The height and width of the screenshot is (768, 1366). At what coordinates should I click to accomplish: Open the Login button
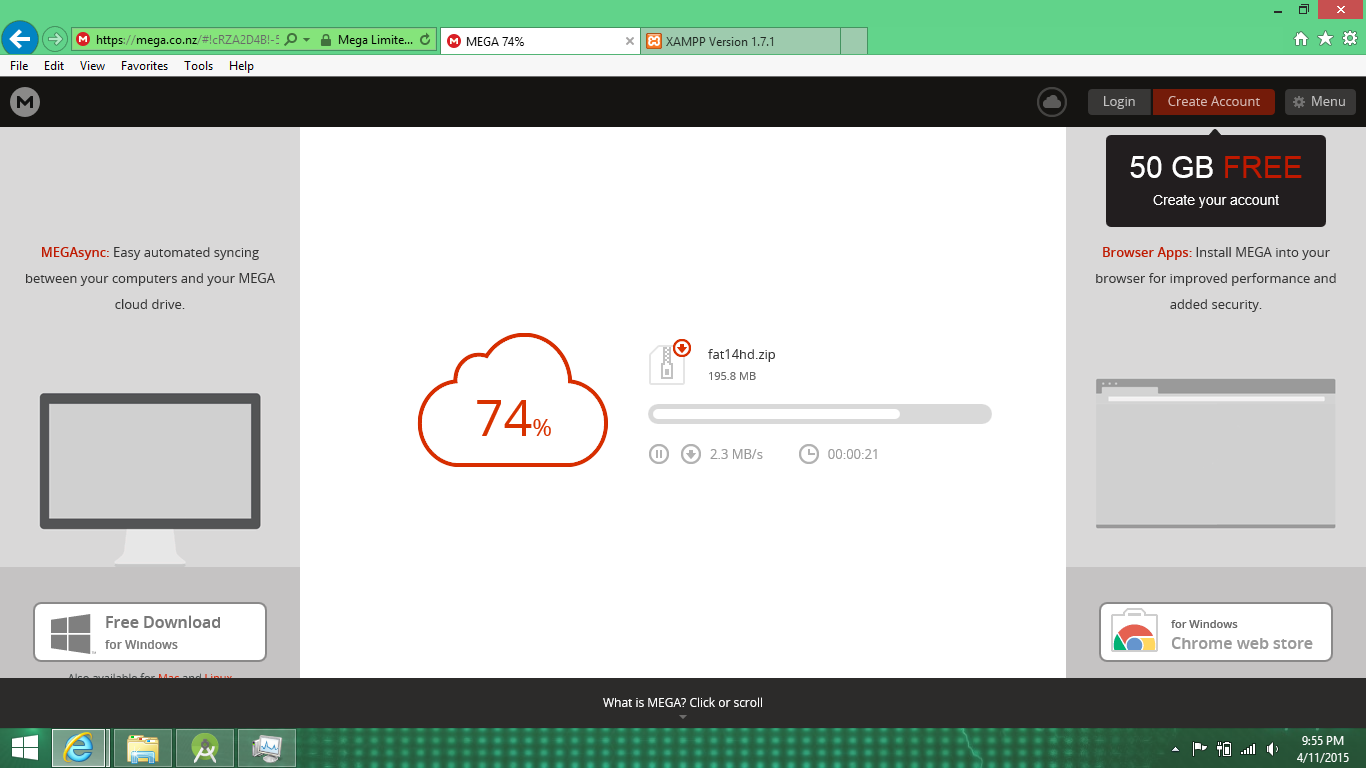click(x=1119, y=101)
